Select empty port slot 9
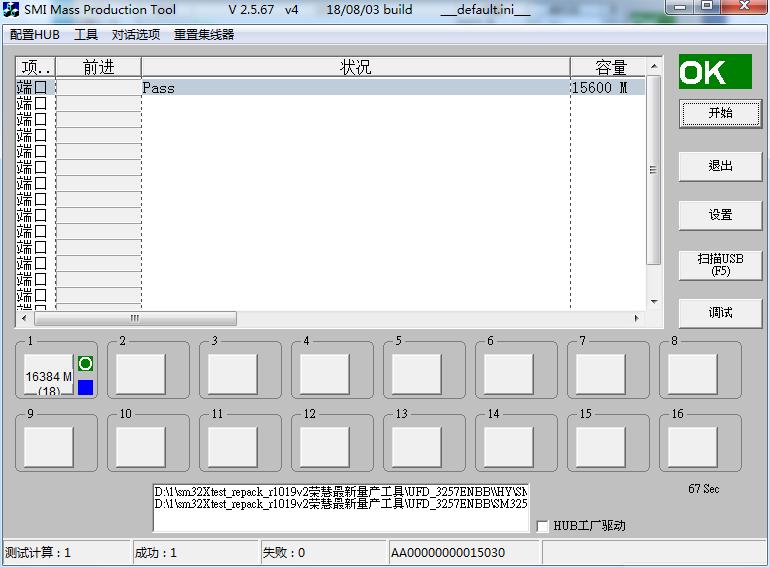This screenshot has width=770, height=568. [49, 447]
